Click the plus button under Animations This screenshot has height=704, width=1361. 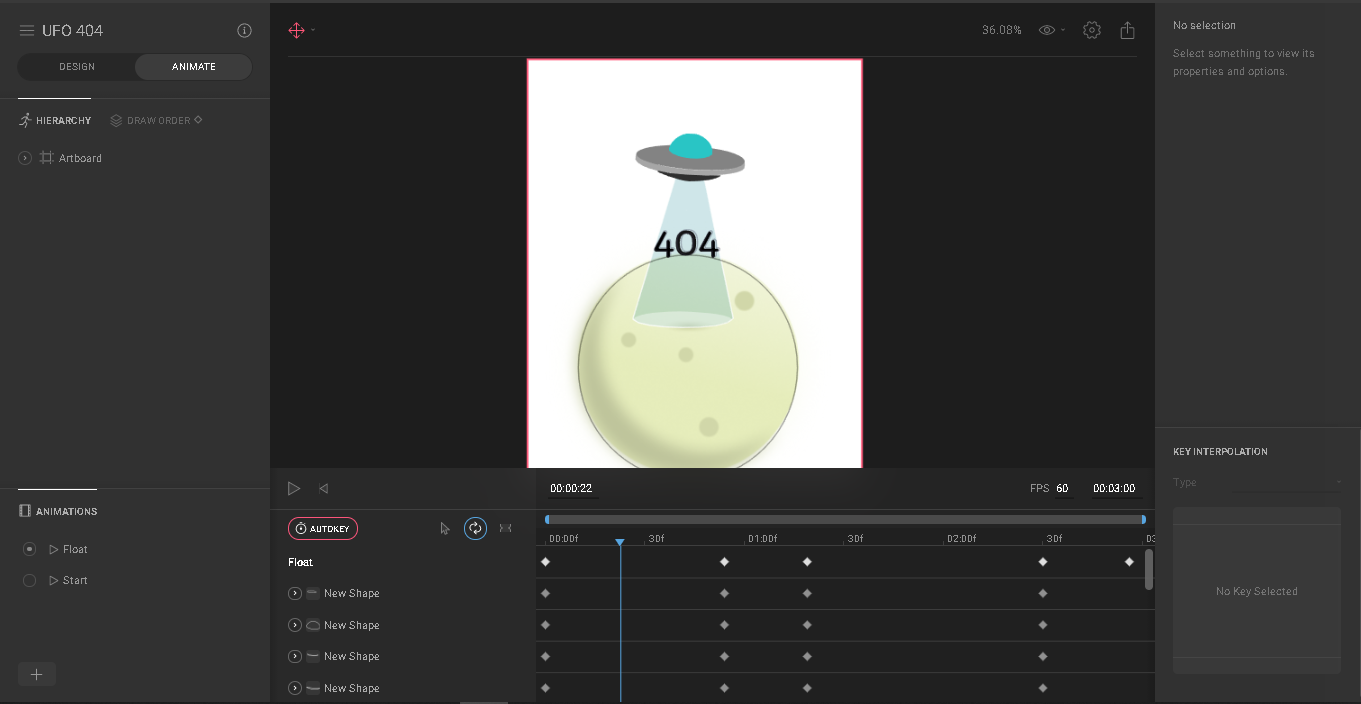click(x=36, y=674)
